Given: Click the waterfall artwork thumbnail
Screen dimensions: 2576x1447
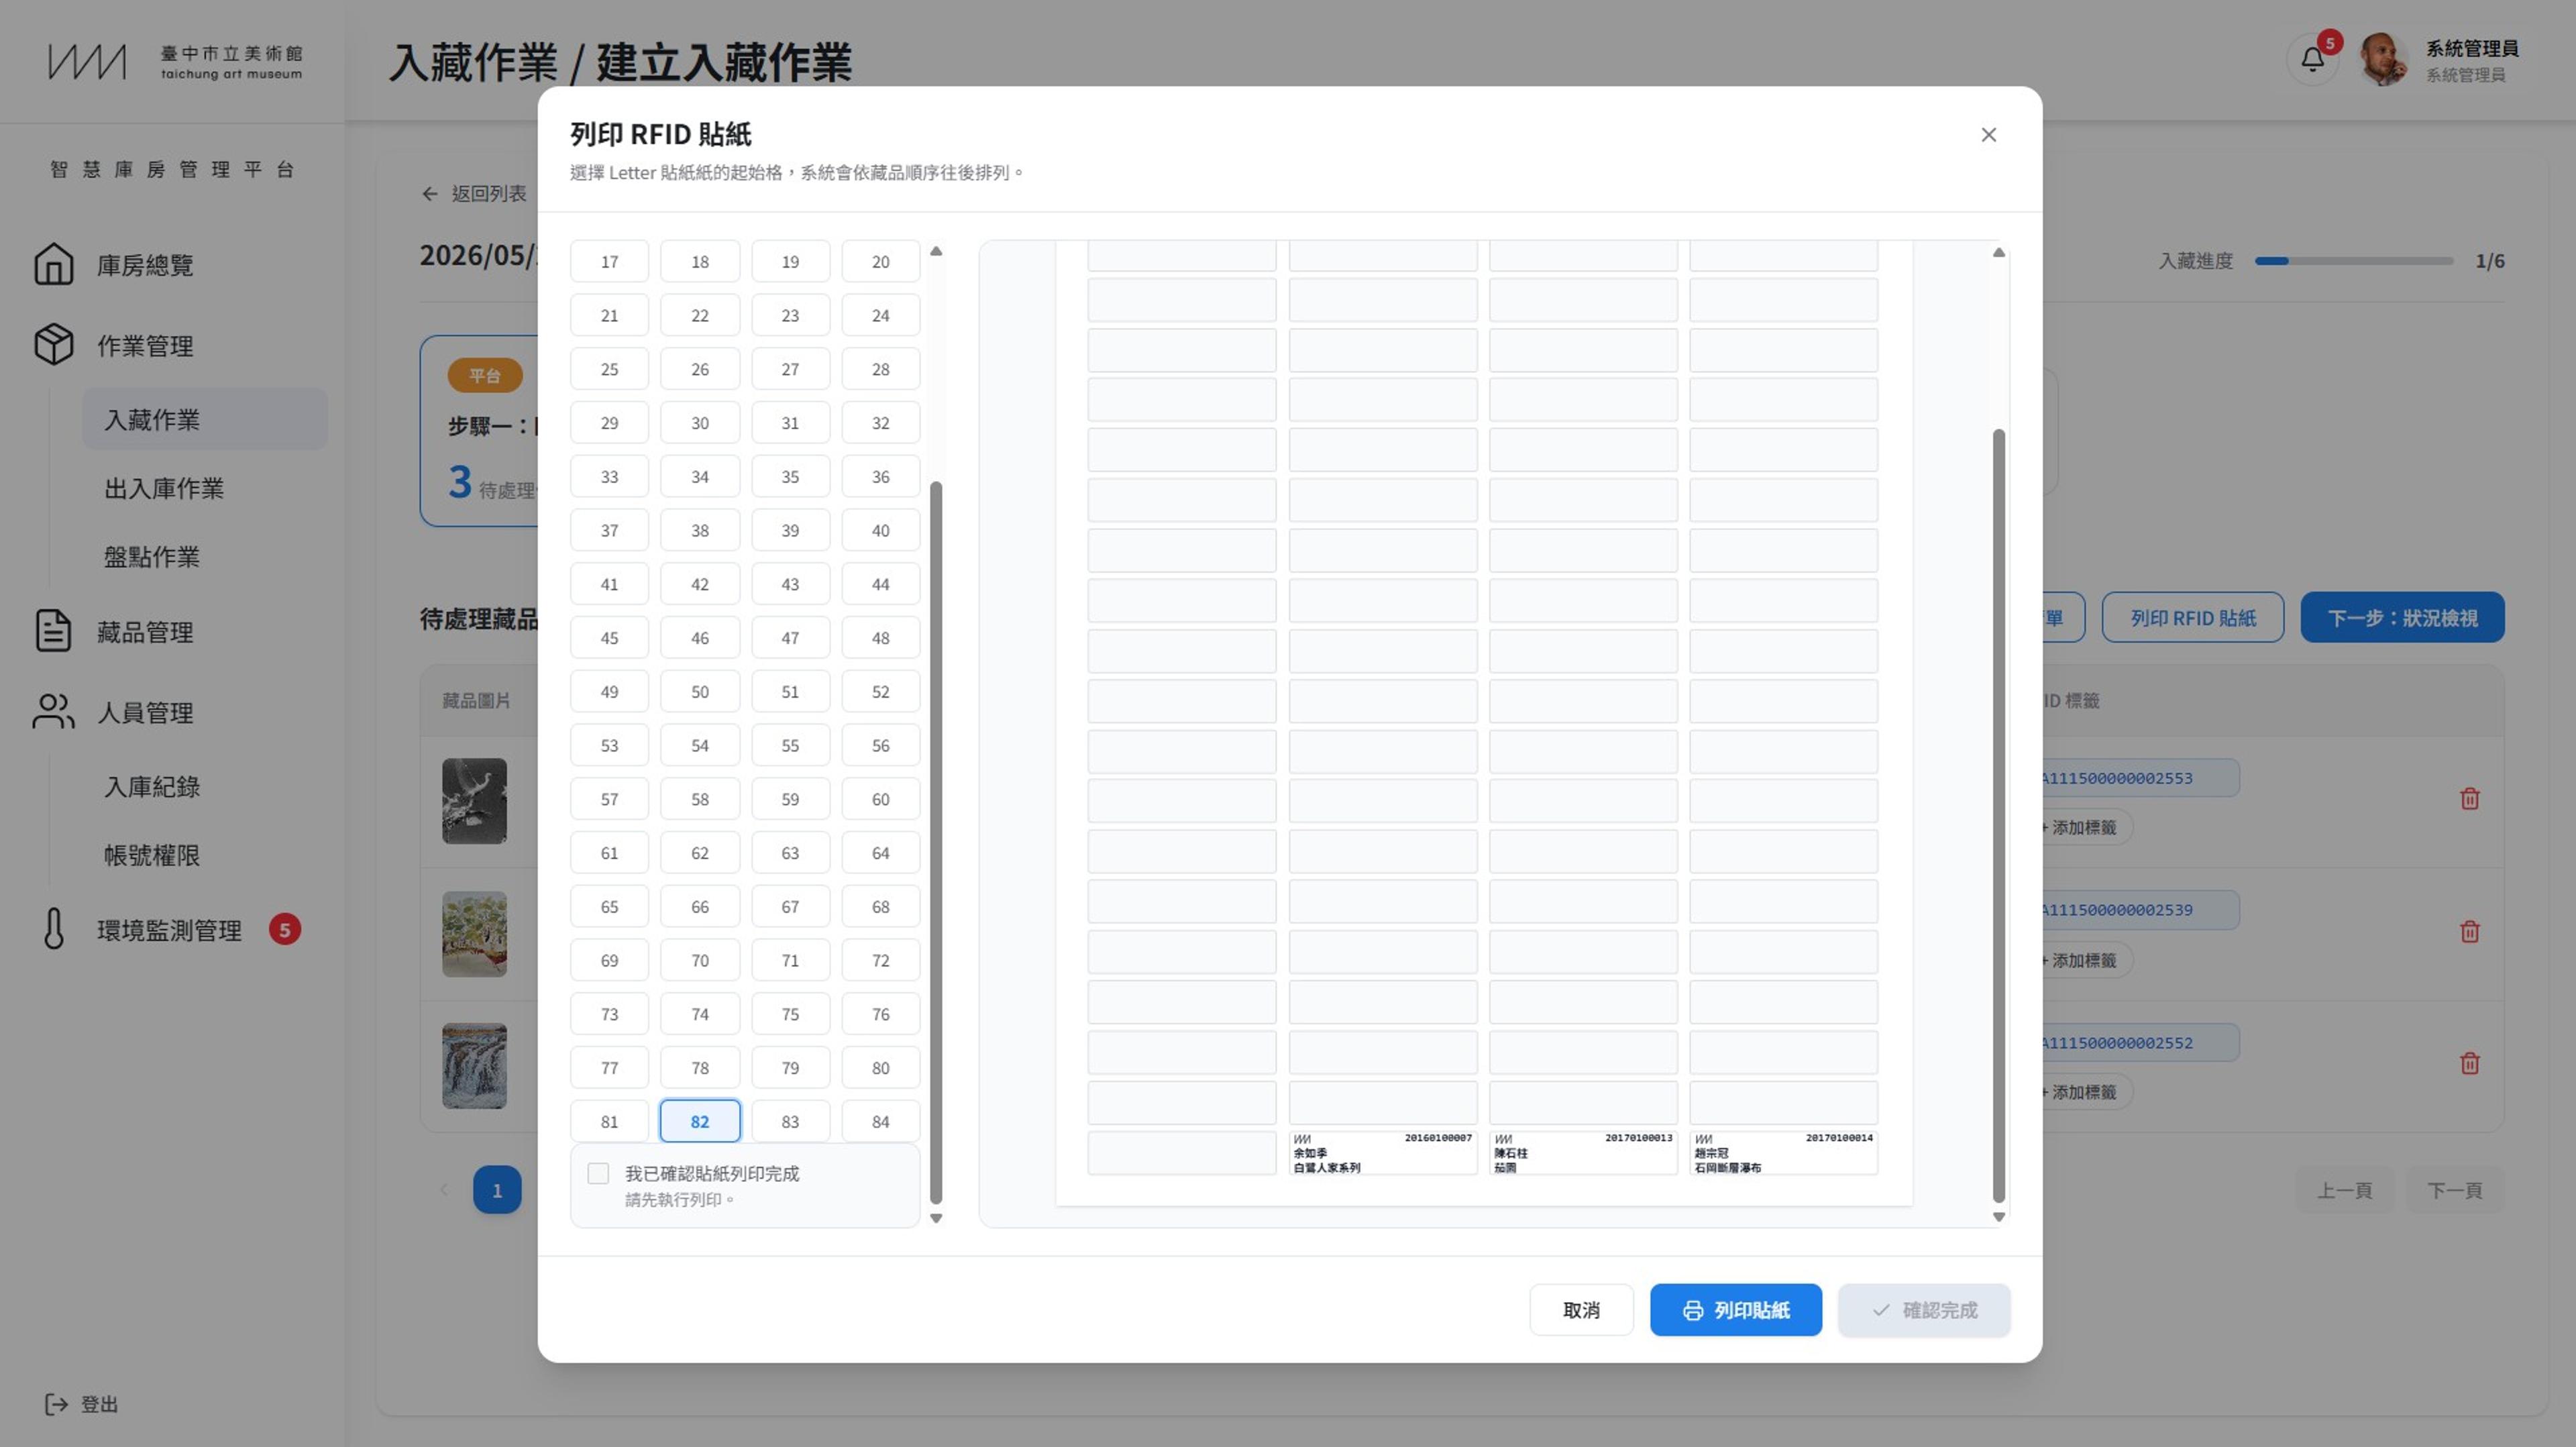Looking at the screenshot, I should click(x=474, y=1065).
